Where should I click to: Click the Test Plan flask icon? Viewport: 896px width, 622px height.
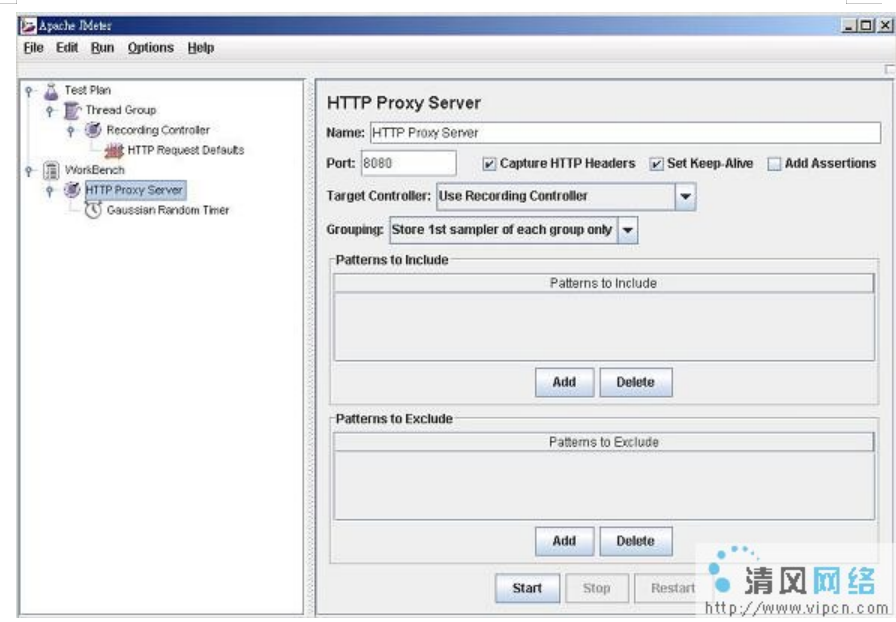(51, 91)
